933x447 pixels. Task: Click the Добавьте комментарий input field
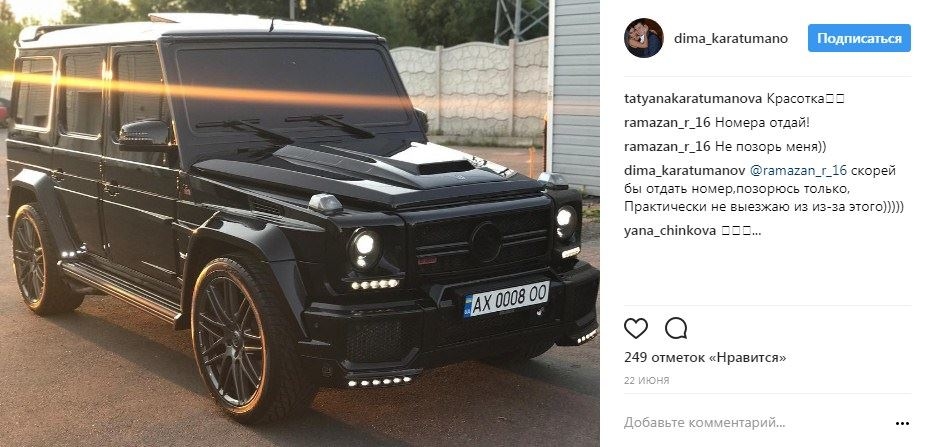click(756, 423)
